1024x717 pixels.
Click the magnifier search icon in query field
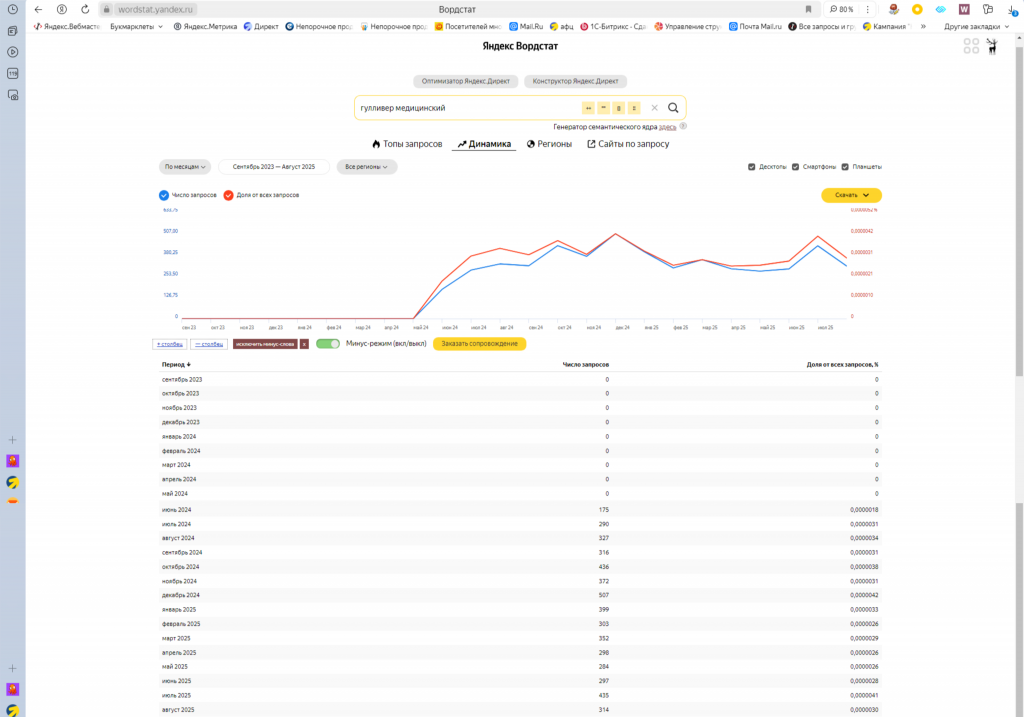[673, 108]
